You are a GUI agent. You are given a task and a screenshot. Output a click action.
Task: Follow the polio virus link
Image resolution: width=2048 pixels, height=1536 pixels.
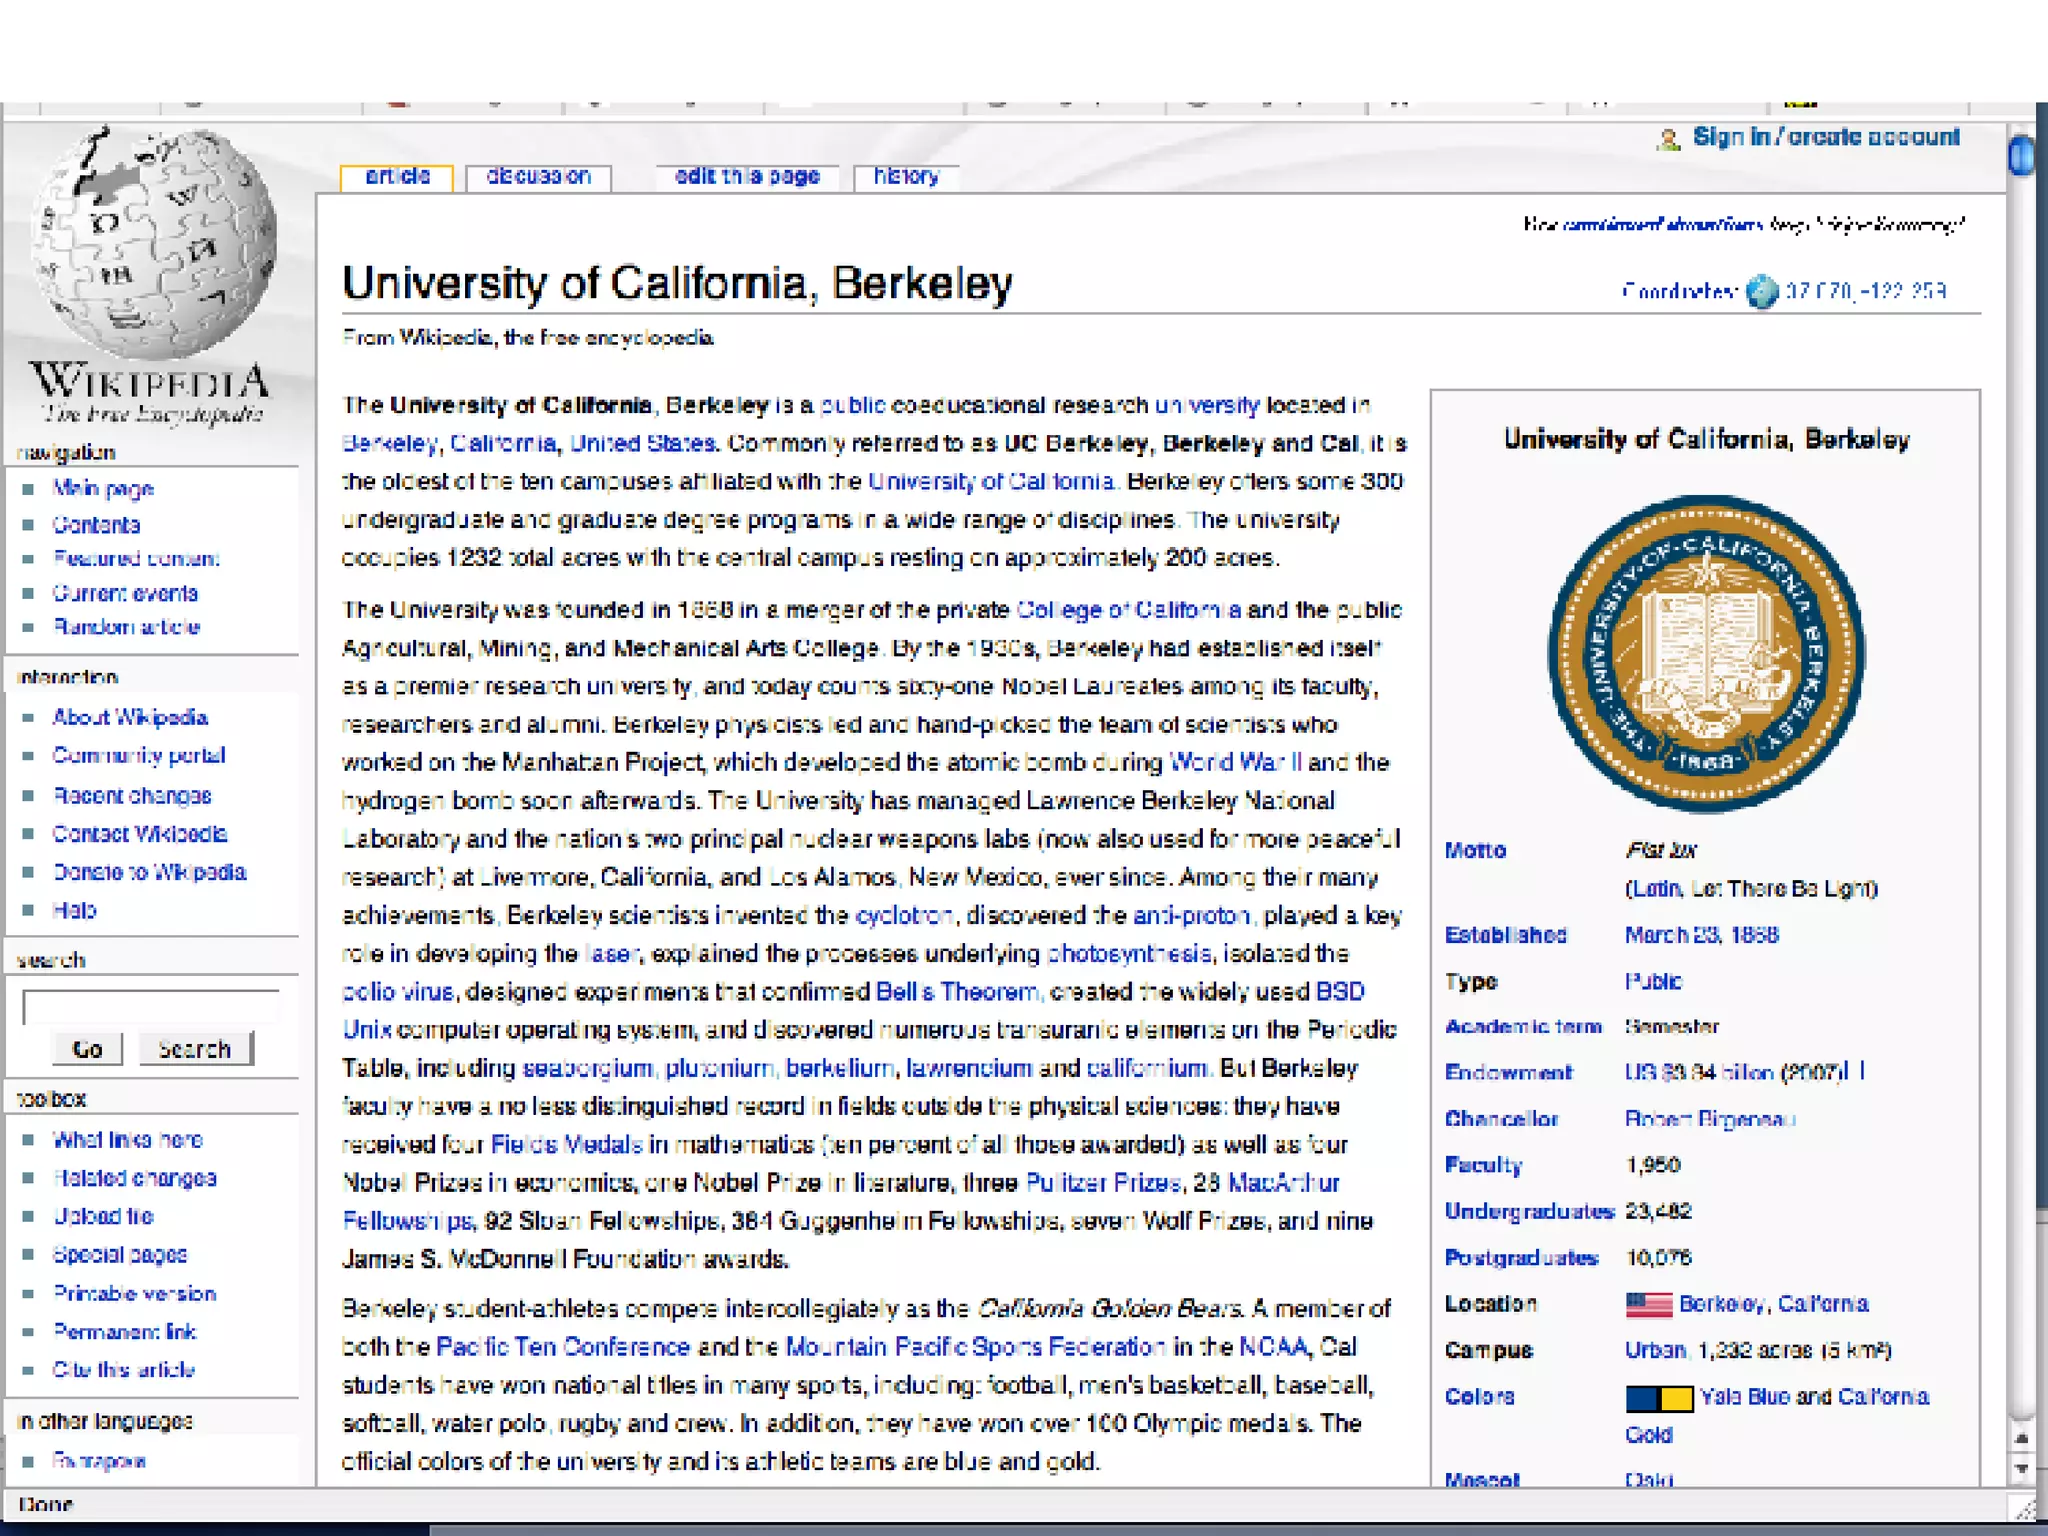(398, 993)
